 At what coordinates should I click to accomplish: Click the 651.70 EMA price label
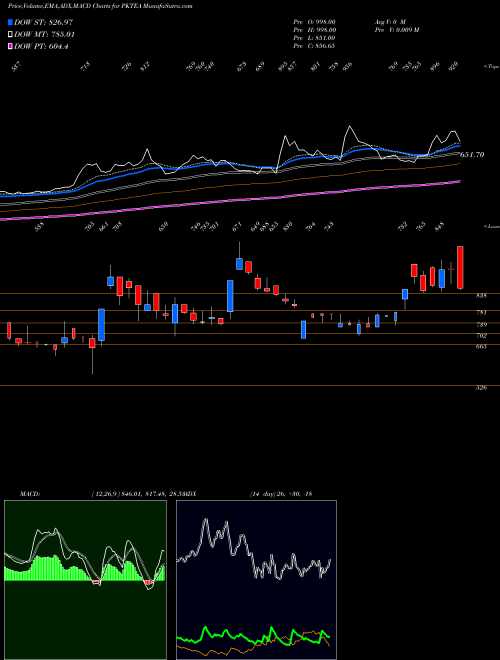click(x=471, y=155)
